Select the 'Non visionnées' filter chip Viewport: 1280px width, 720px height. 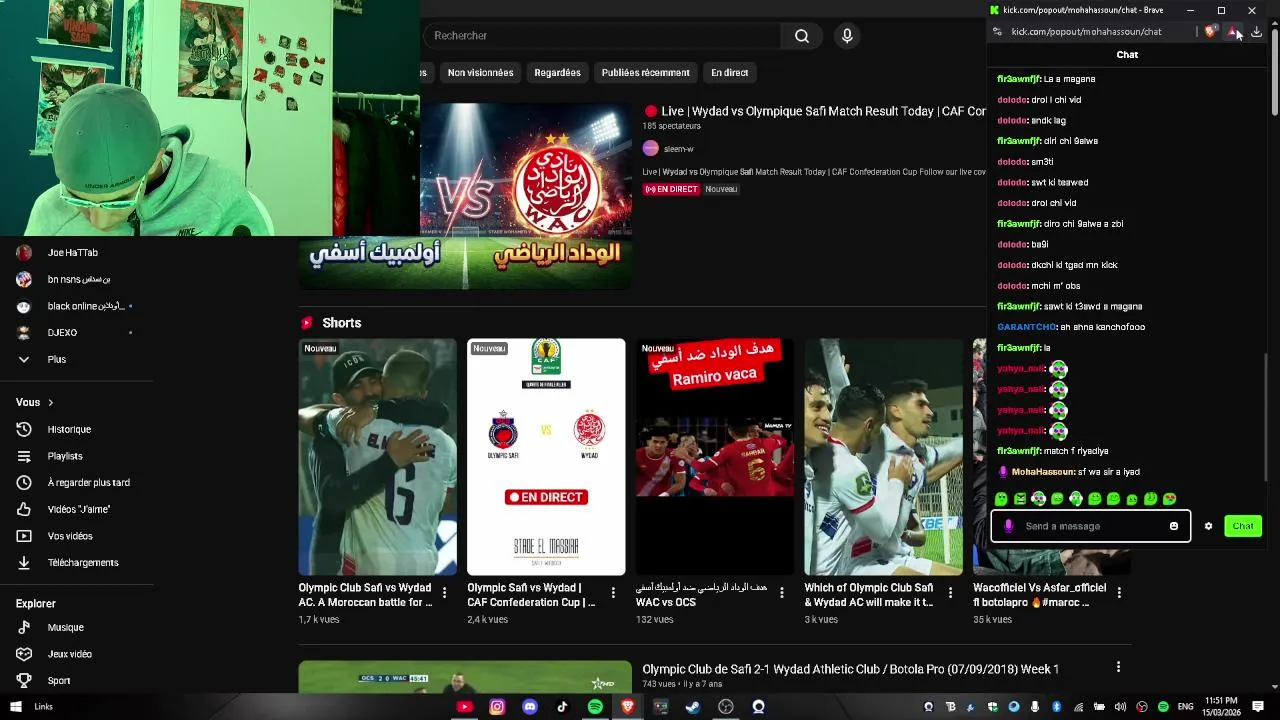(480, 73)
